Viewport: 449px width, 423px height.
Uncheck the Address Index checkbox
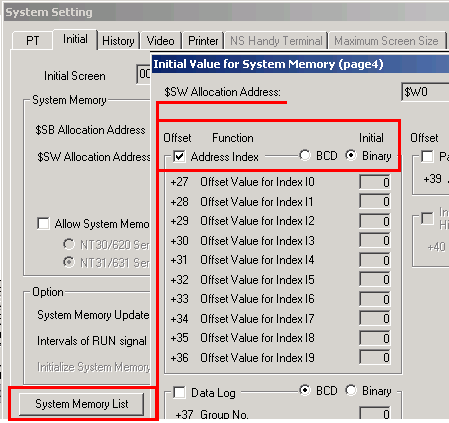[179, 156]
